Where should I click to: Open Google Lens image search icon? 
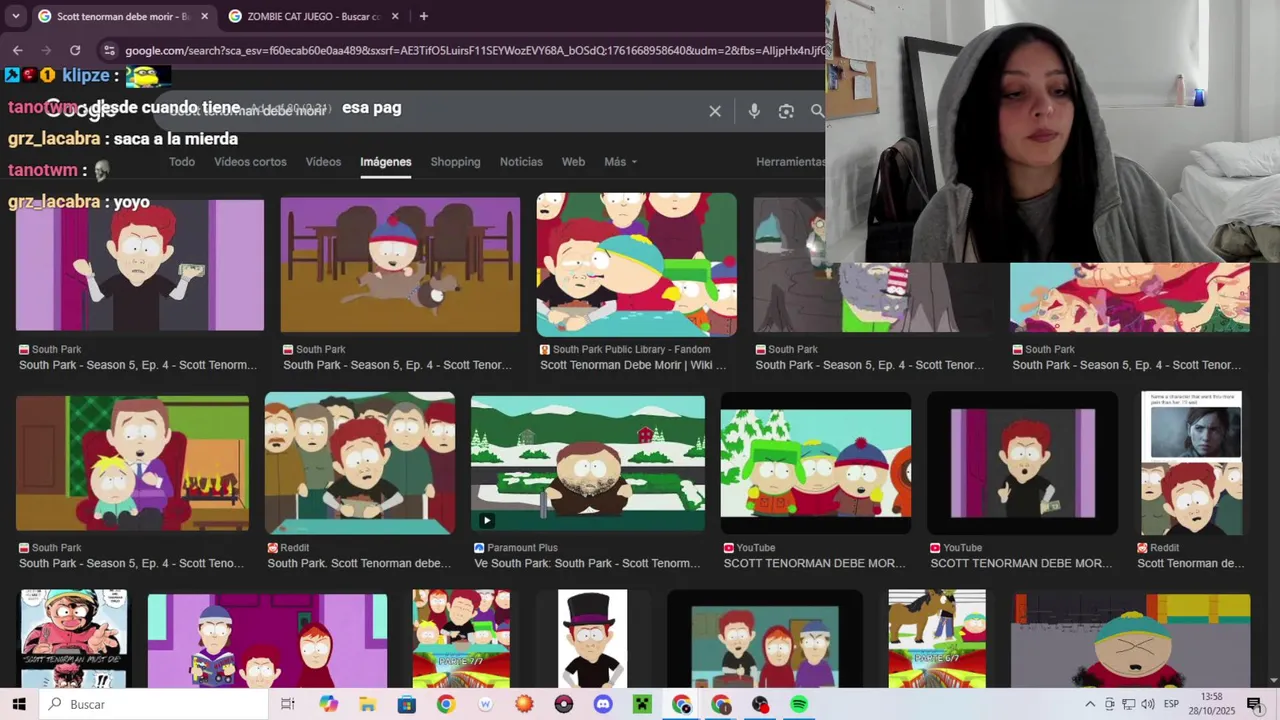[786, 111]
